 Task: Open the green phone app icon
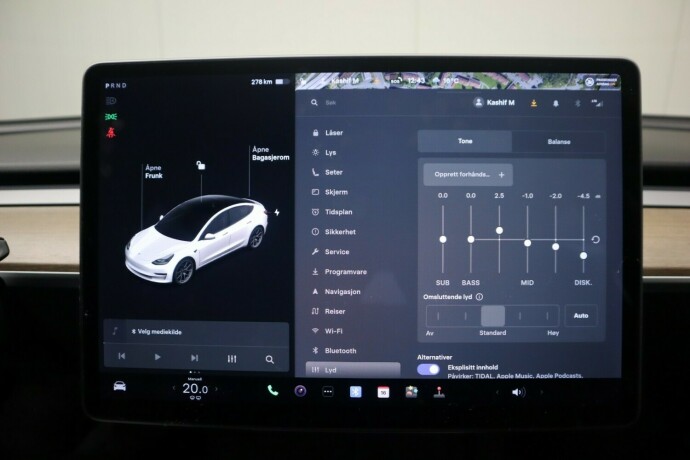(272, 390)
